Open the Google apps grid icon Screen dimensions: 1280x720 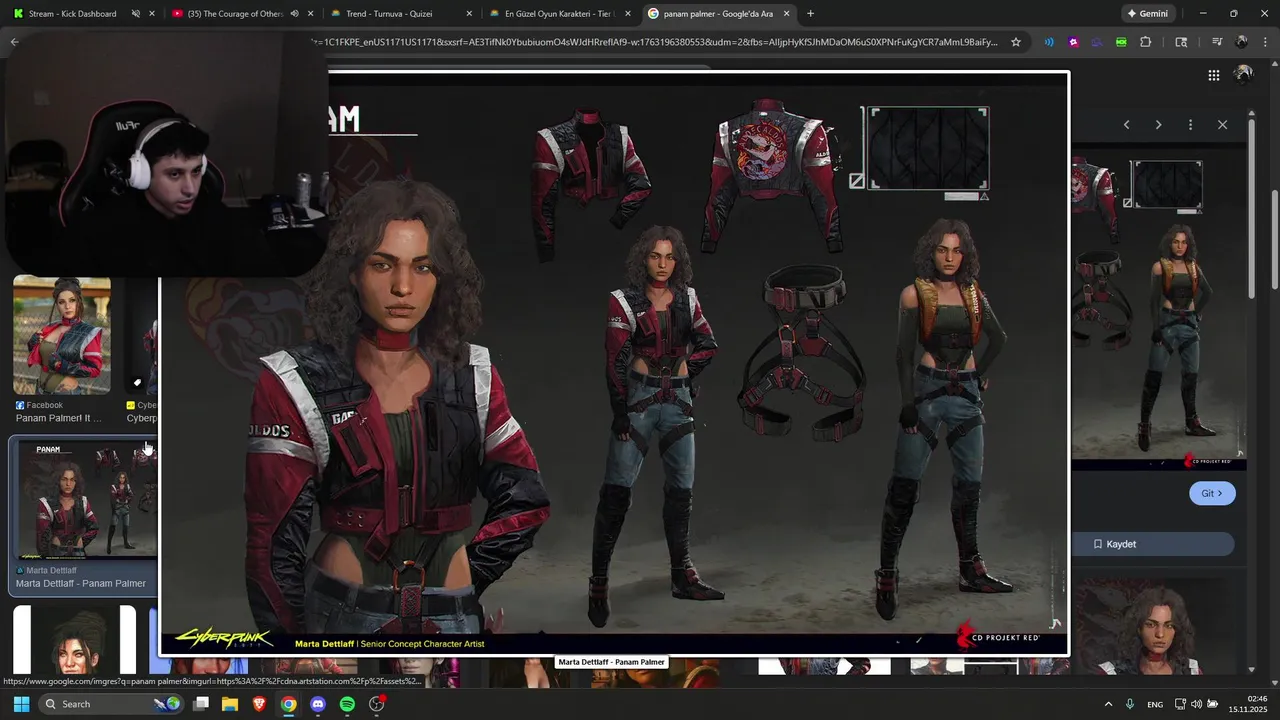[1213, 75]
